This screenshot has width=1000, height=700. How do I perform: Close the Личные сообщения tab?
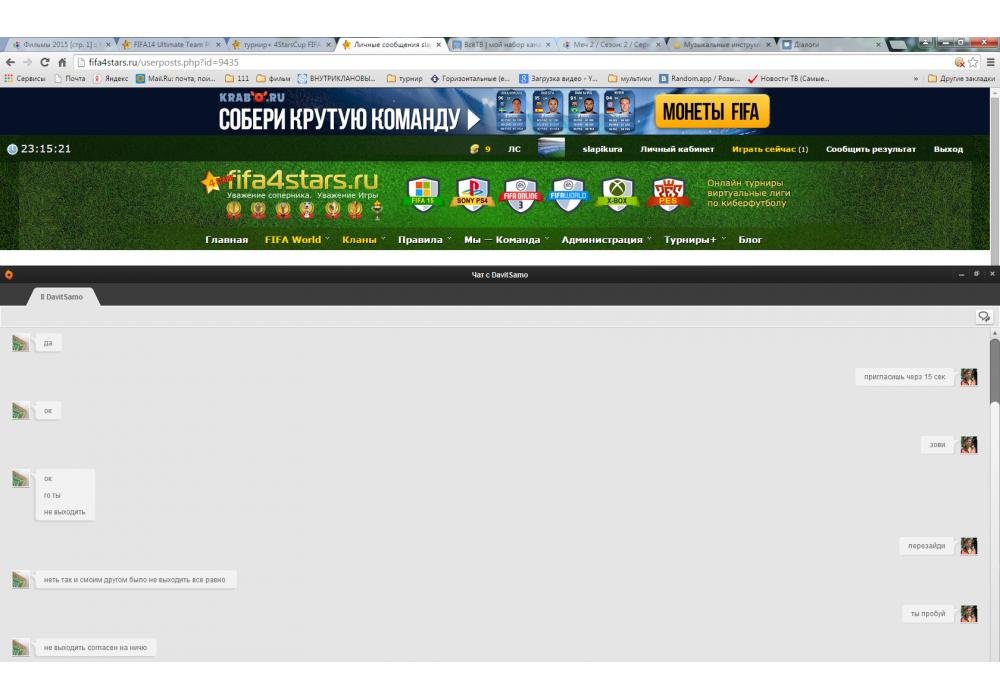pos(439,45)
